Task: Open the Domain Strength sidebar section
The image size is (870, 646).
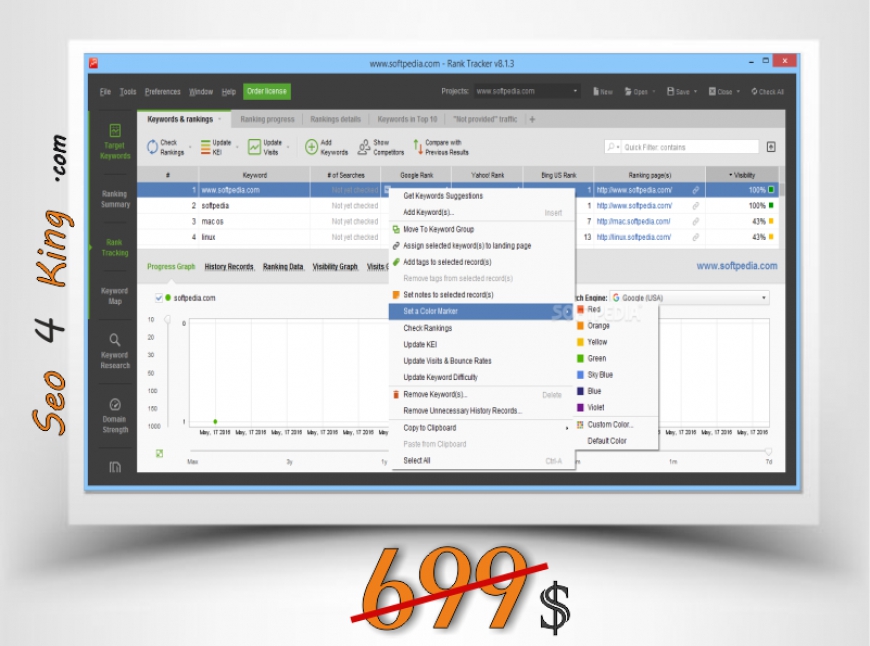Action: tap(115, 416)
